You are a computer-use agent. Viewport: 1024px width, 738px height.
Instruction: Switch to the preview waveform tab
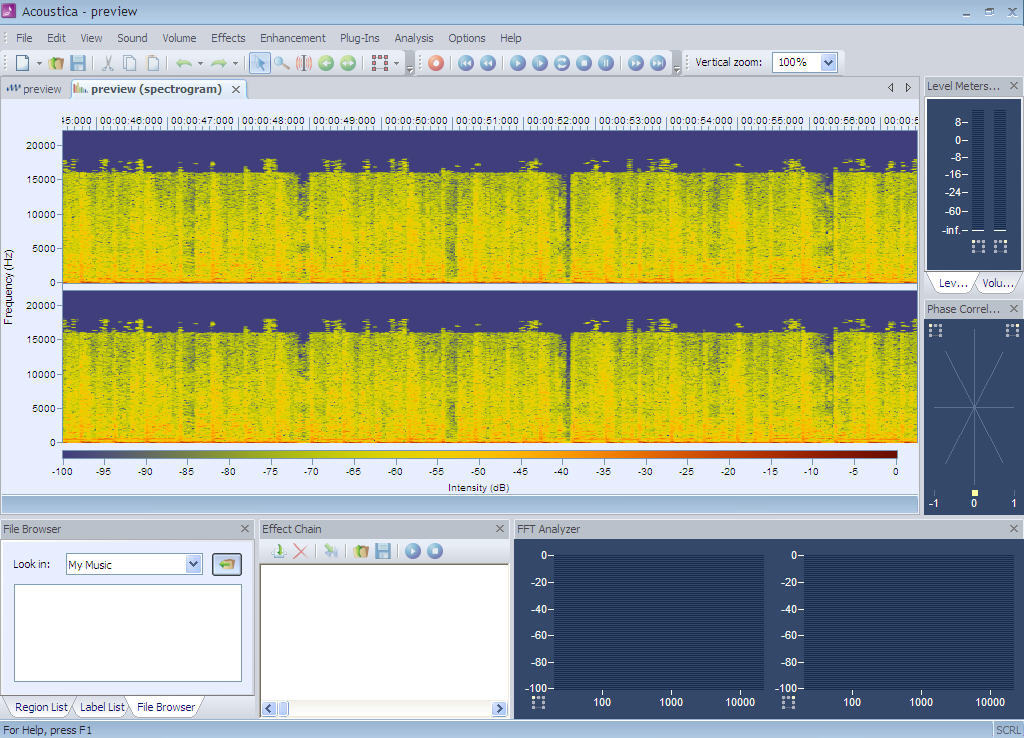pos(35,89)
